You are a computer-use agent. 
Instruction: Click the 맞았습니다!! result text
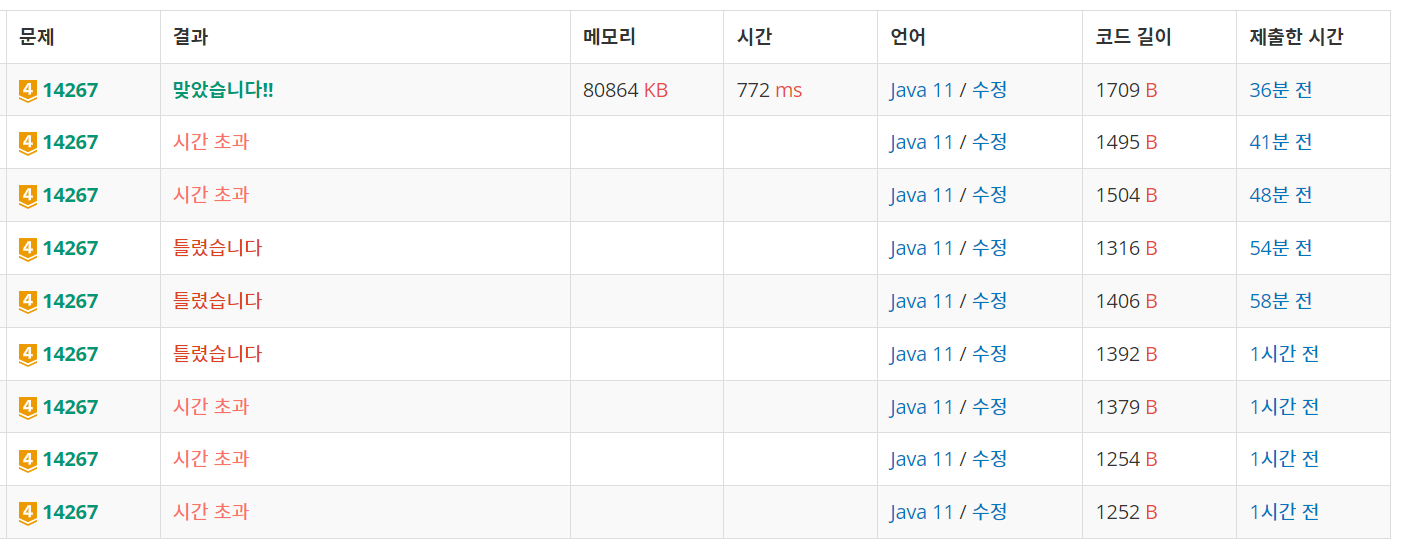[x=223, y=90]
